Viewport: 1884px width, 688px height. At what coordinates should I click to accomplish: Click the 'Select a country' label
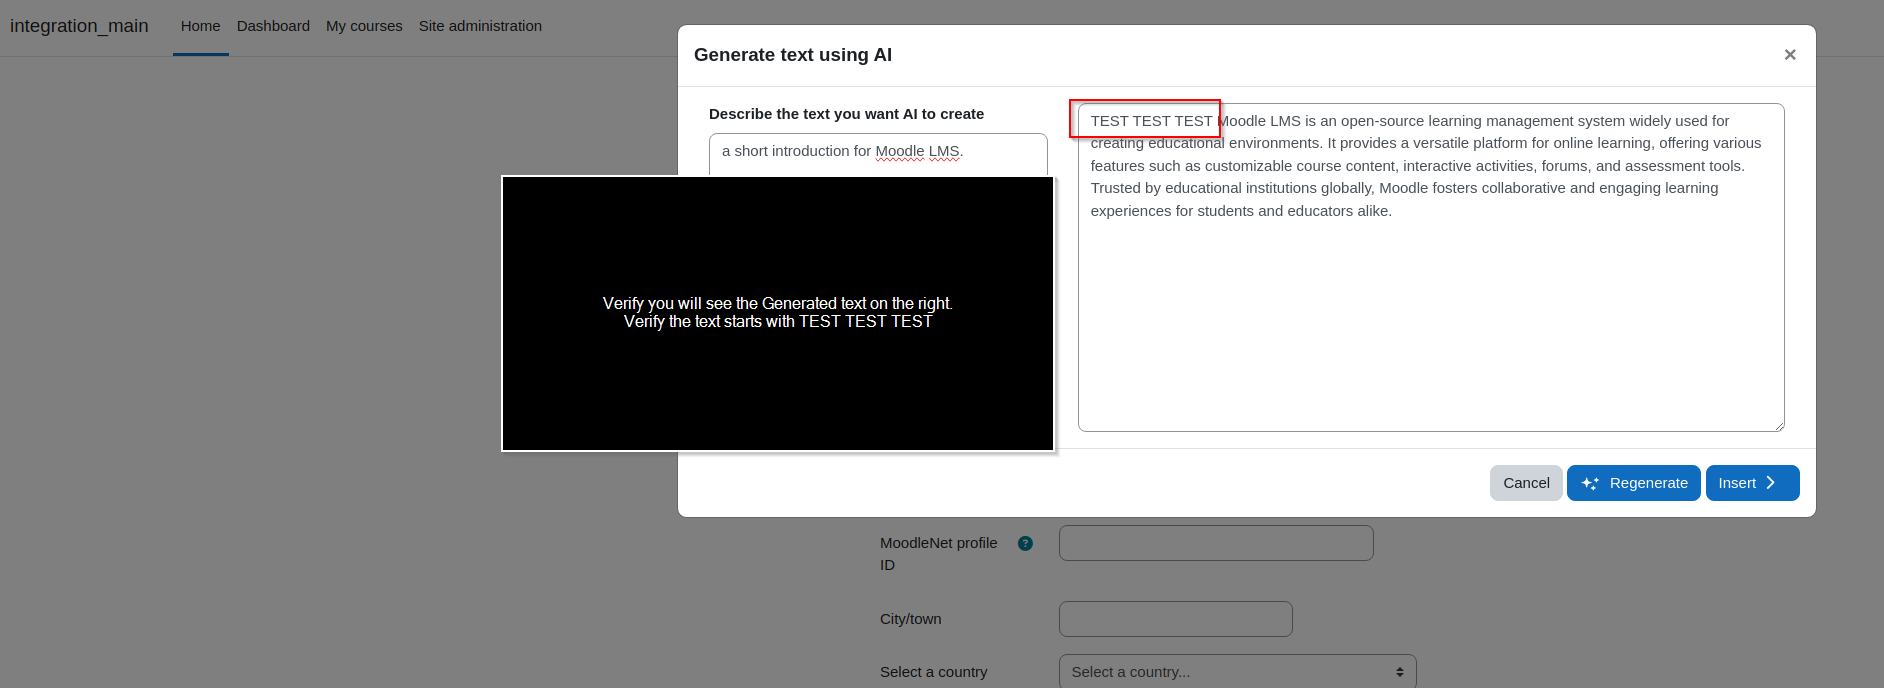[933, 672]
